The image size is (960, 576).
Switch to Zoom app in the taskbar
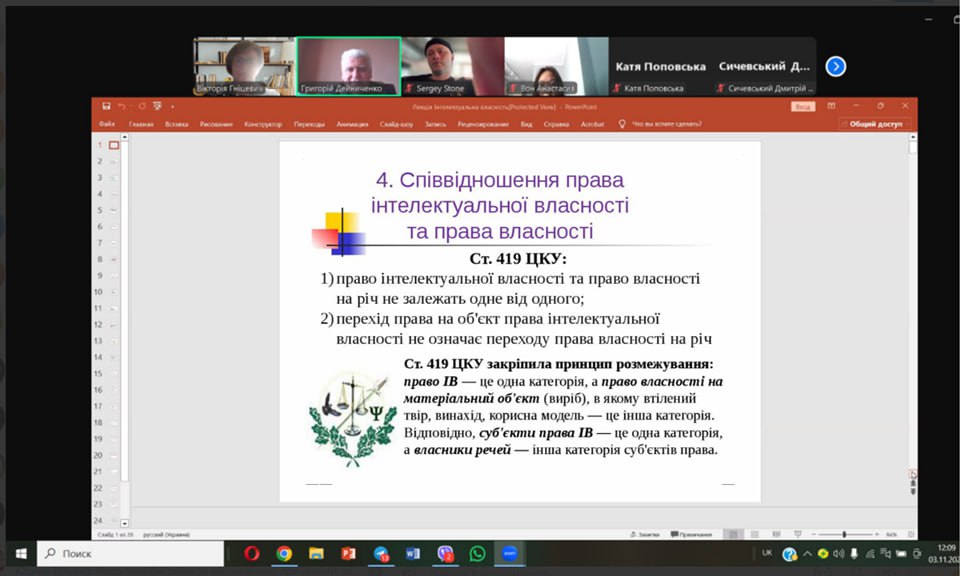510,553
